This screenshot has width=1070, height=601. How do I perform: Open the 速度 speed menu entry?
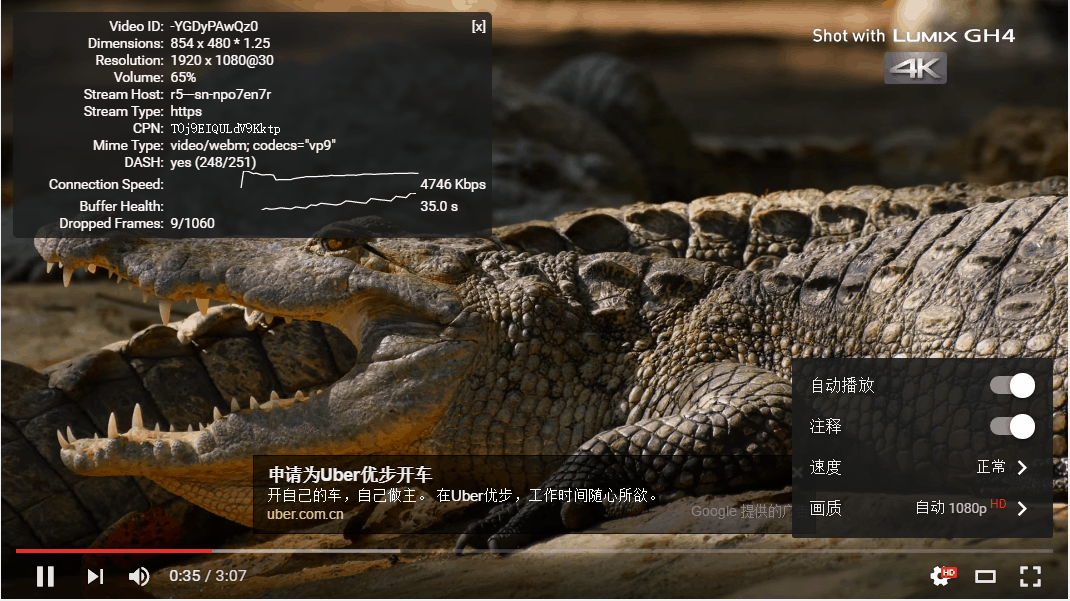[x=922, y=467]
